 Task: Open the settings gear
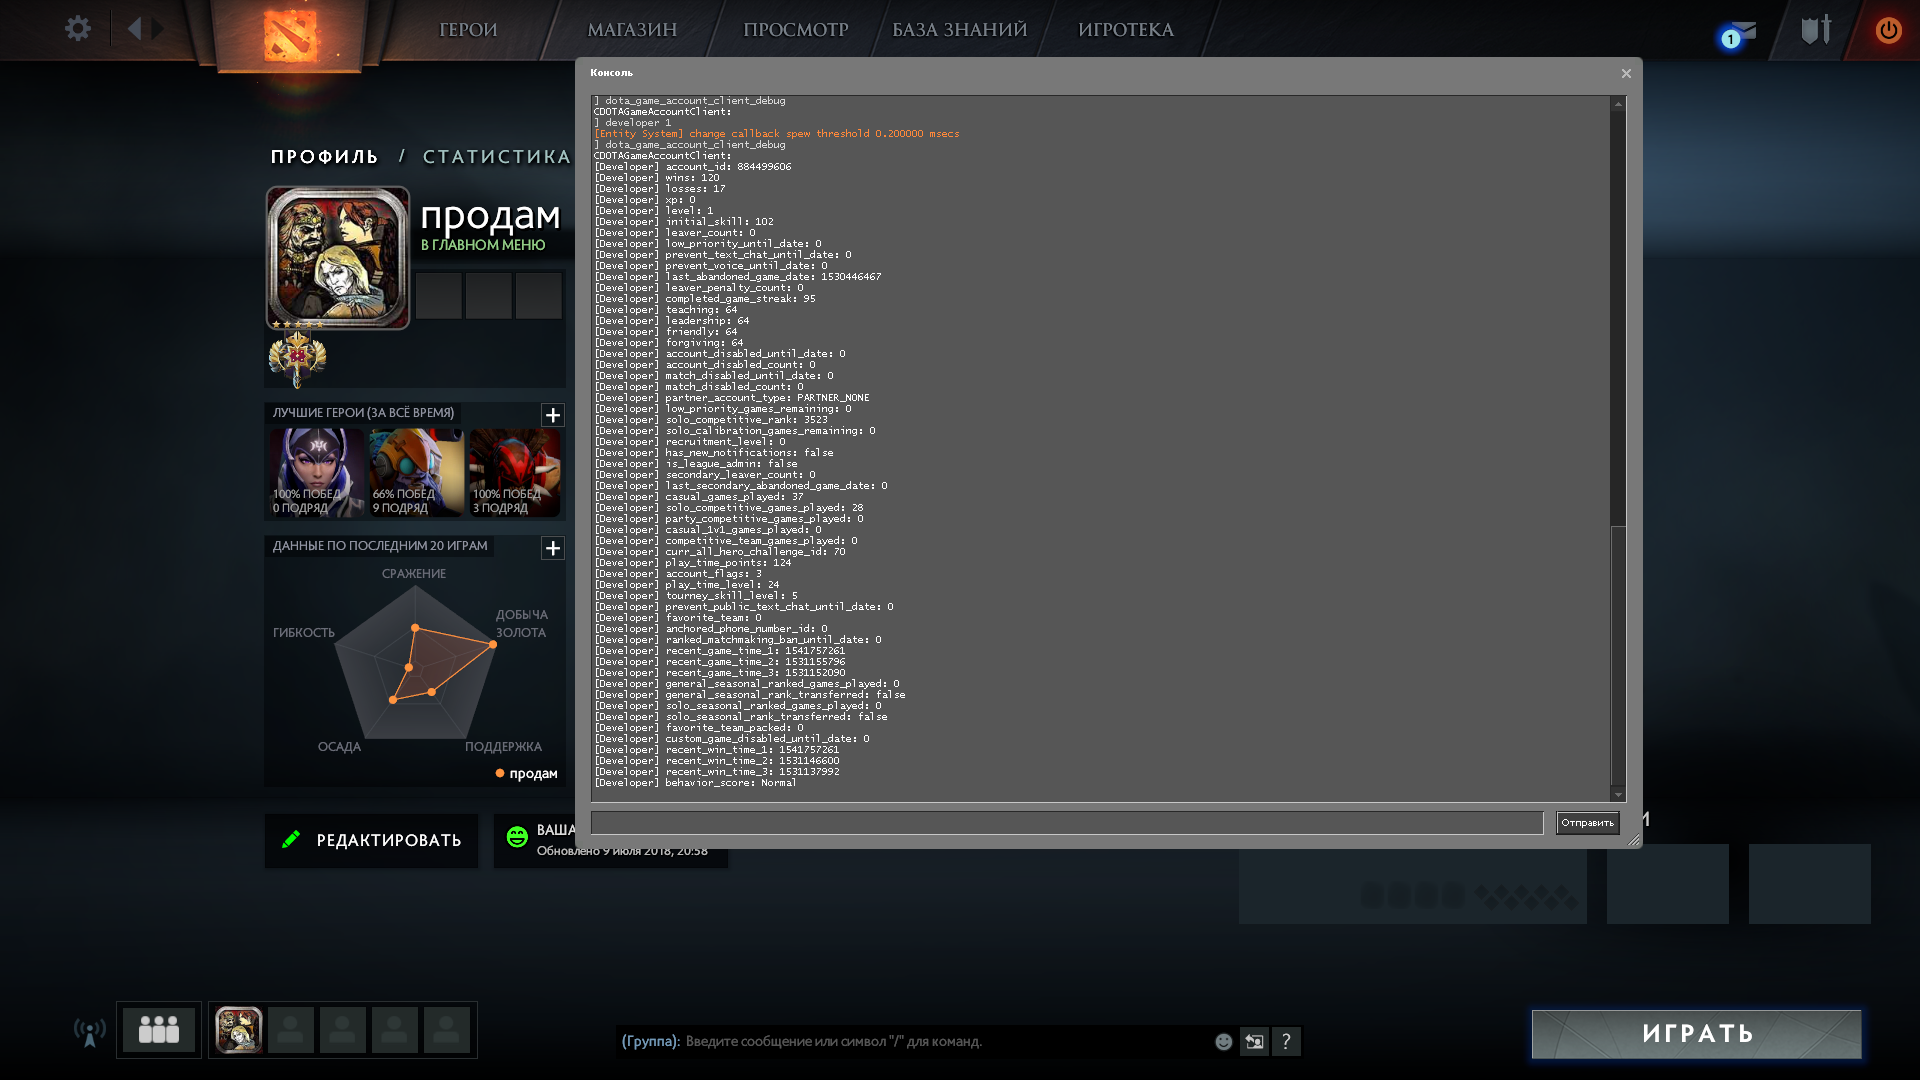tap(78, 29)
